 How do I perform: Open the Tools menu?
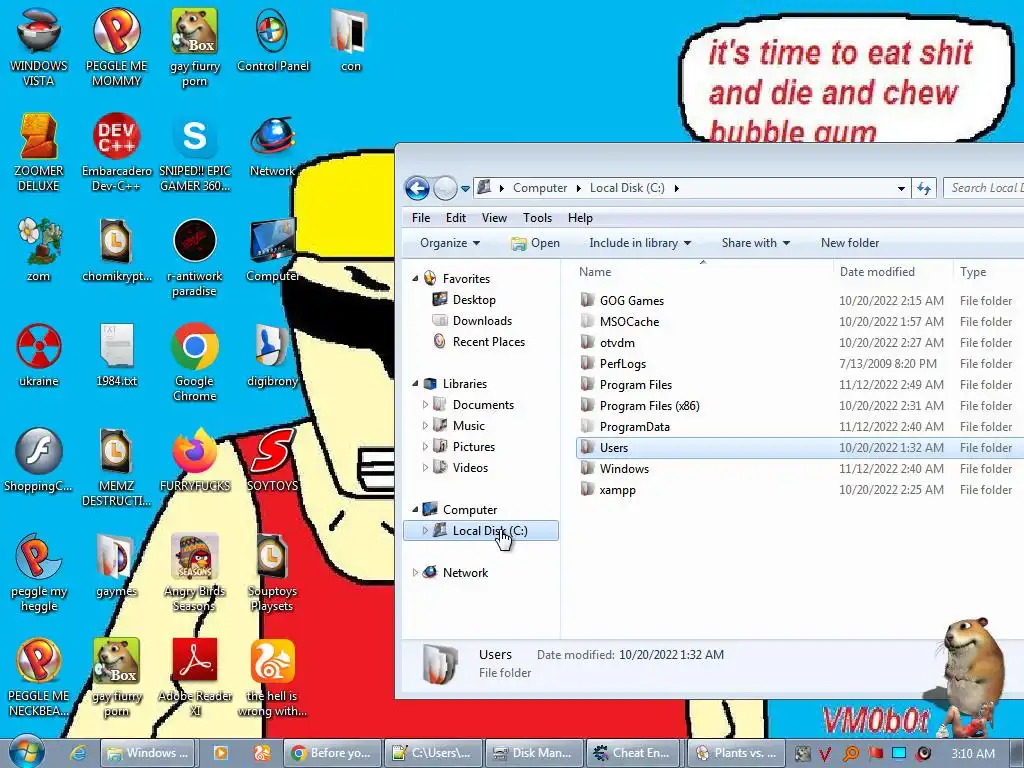click(x=537, y=218)
